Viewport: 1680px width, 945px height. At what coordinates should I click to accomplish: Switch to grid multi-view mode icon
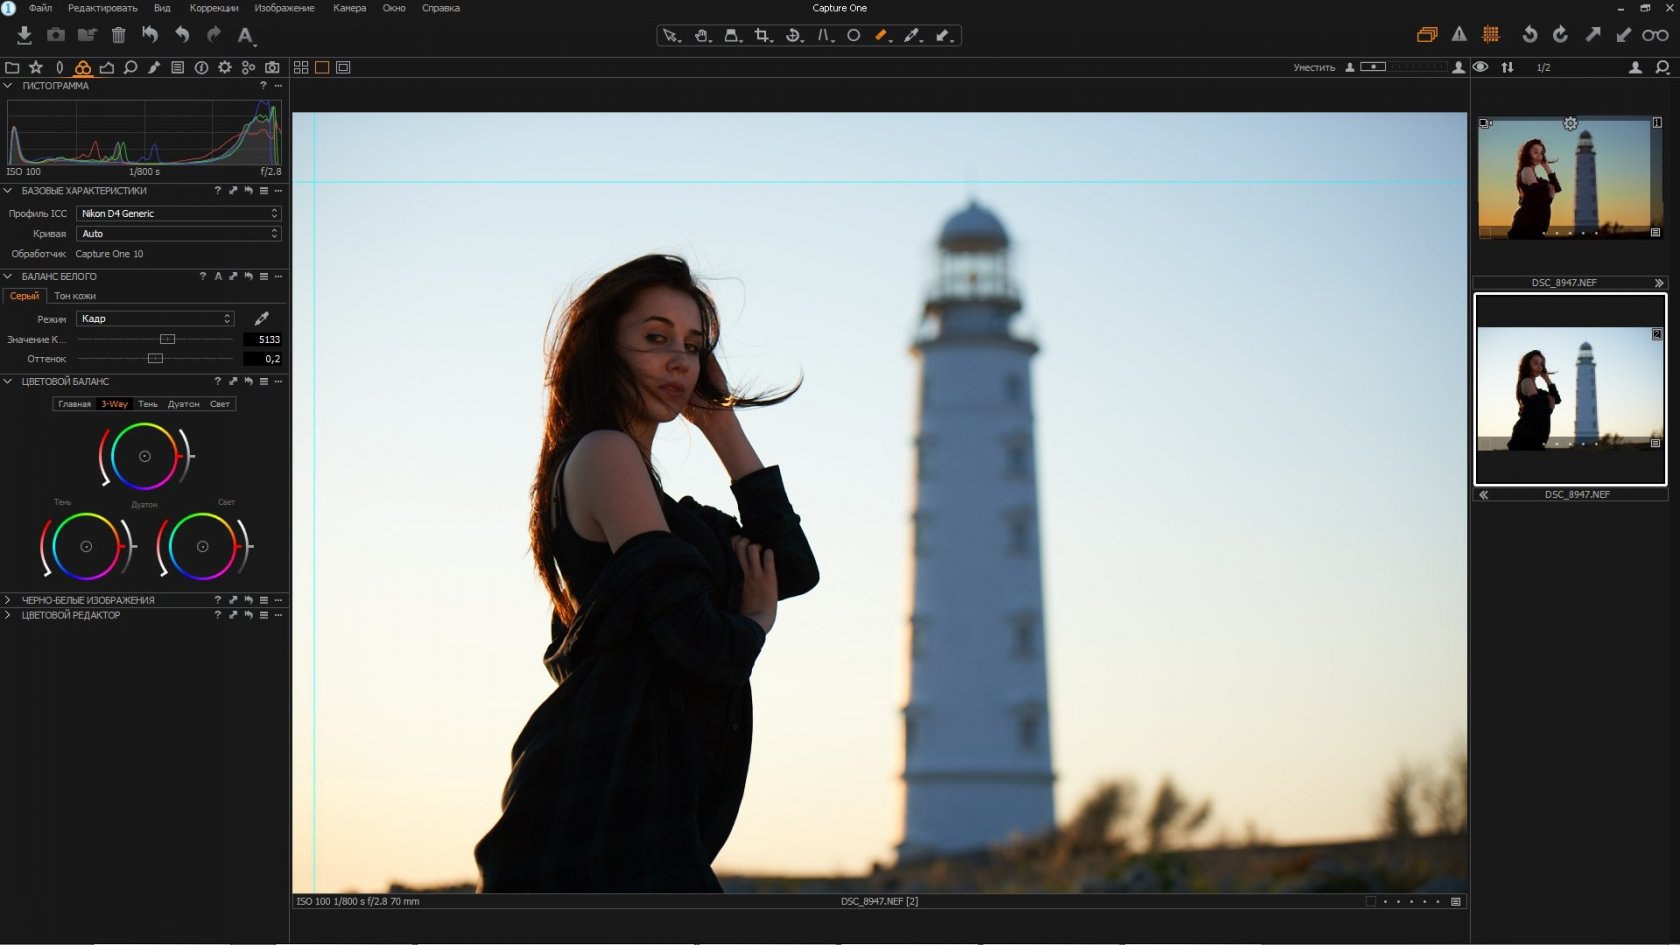[x=301, y=68]
